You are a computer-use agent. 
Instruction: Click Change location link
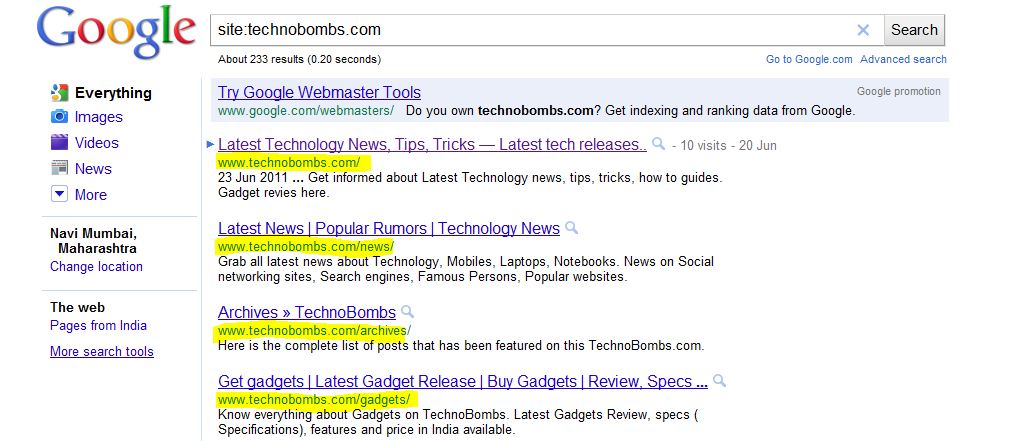click(x=97, y=267)
